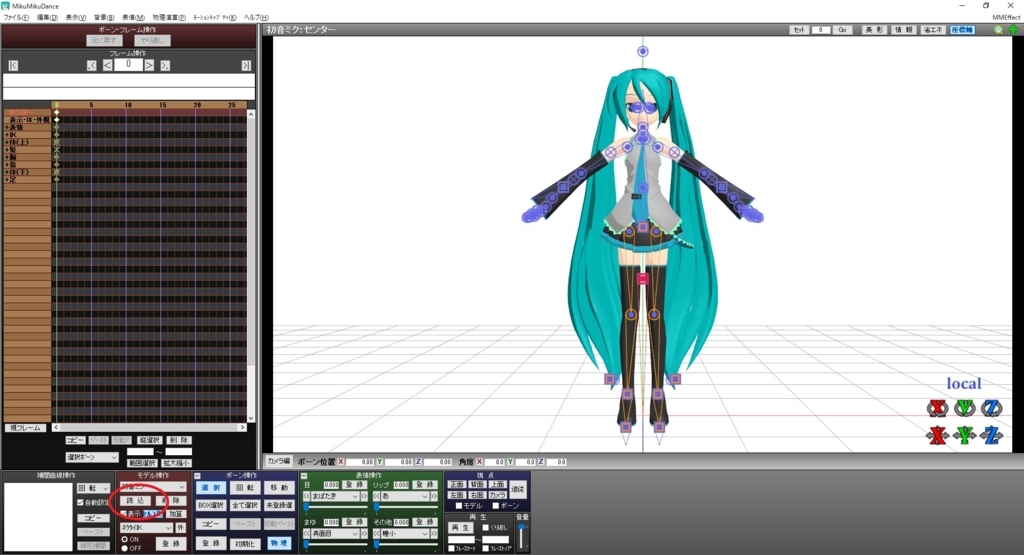The image size is (1024, 555).
Task: Click the Y move gizmo icon
Action: 965,435
